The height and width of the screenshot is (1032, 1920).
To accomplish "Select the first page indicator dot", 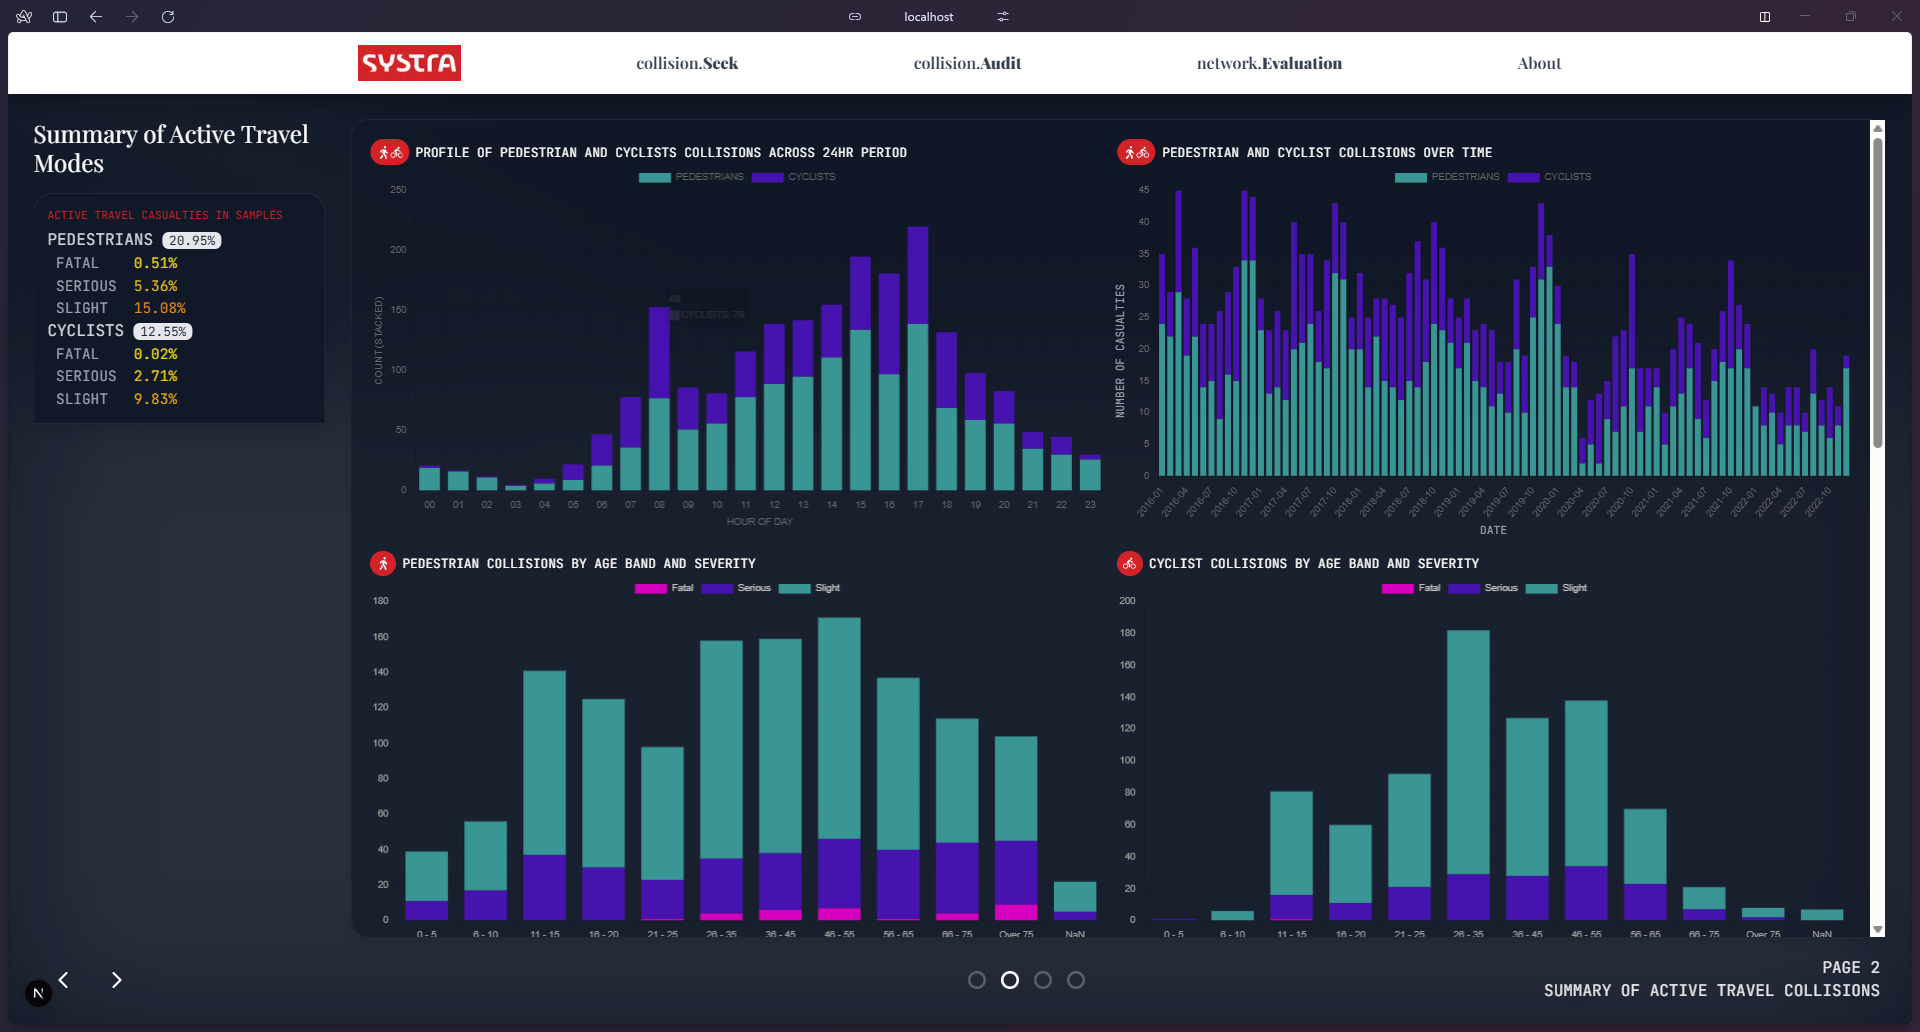I will (x=977, y=980).
